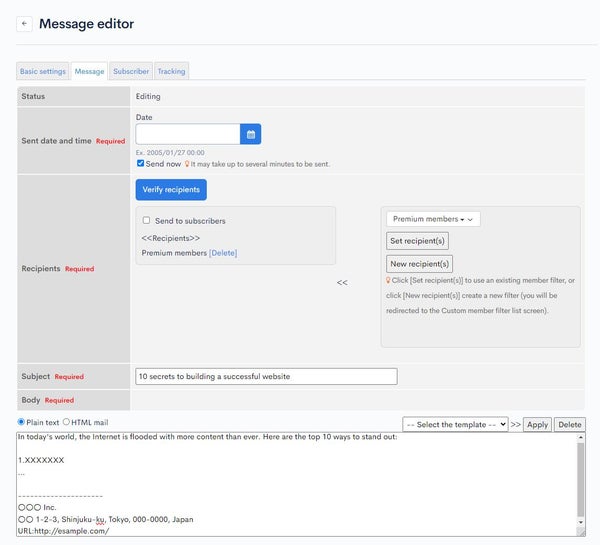The image size is (600, 545).
Task: Click the body scrollbar down arrow
Action: (581, 522)
